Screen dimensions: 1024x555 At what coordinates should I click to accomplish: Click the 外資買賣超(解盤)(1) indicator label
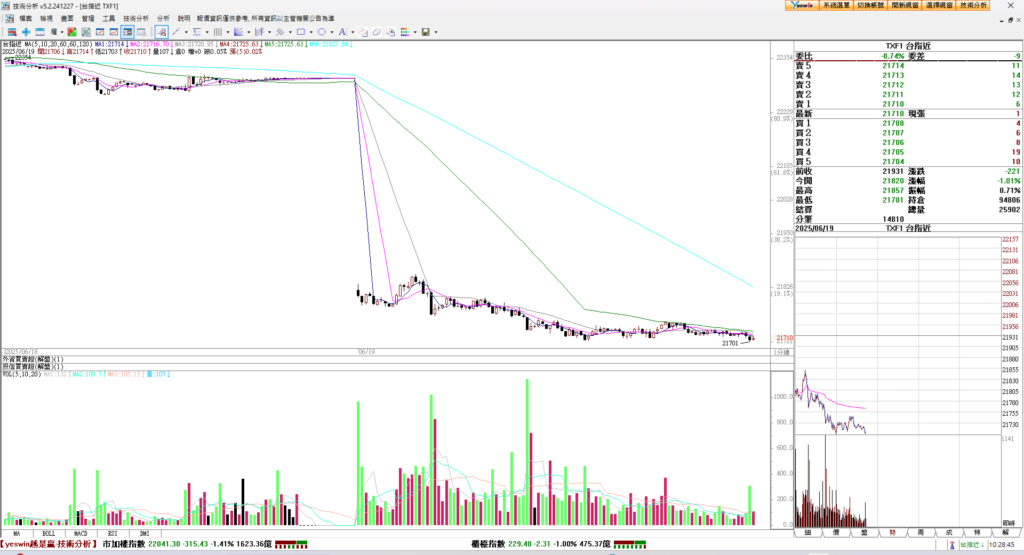(x=33, y=360)
